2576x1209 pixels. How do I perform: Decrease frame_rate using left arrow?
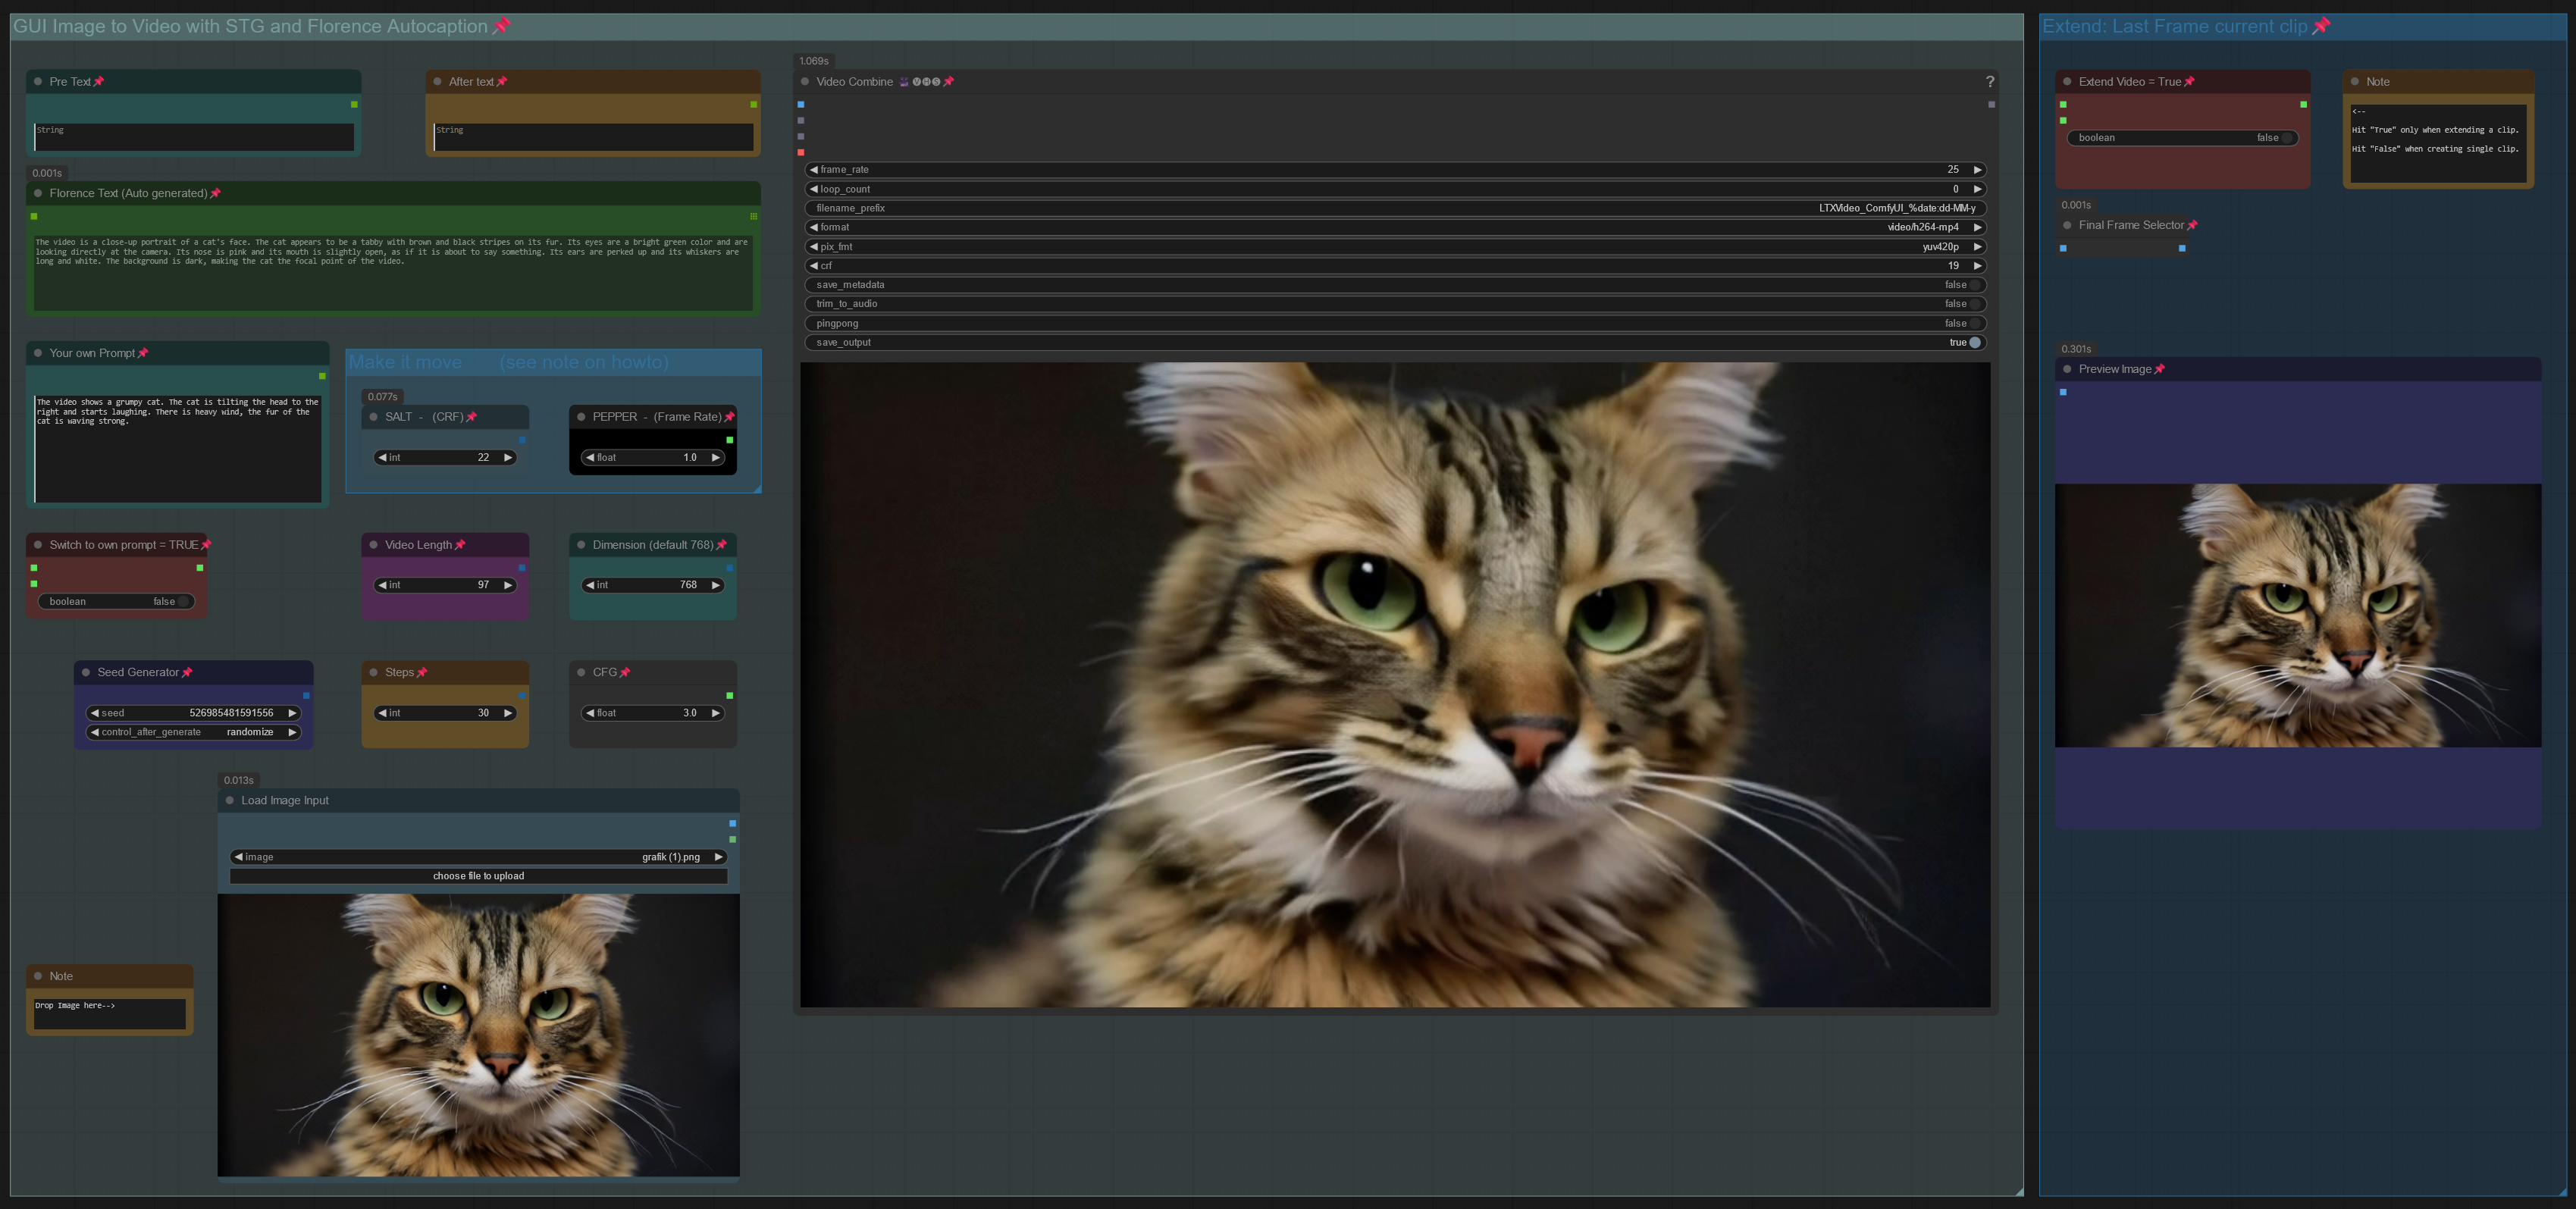[x=813, y=170]
